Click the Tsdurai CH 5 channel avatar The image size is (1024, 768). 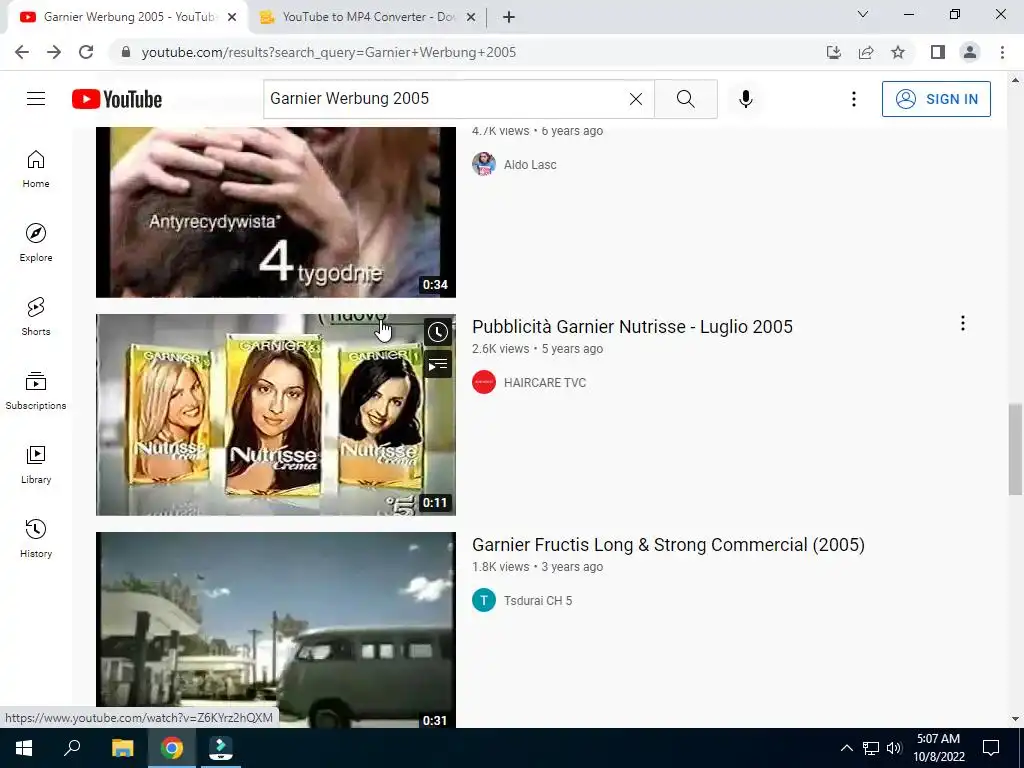484,601
